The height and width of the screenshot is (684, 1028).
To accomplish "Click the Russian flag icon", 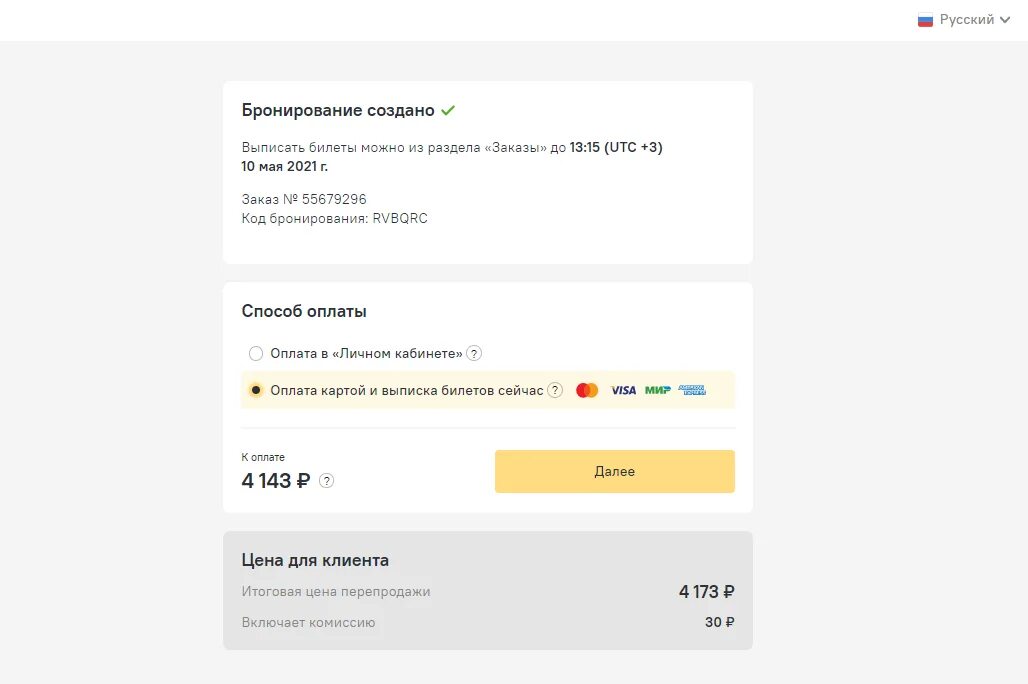I will [925, 20].
